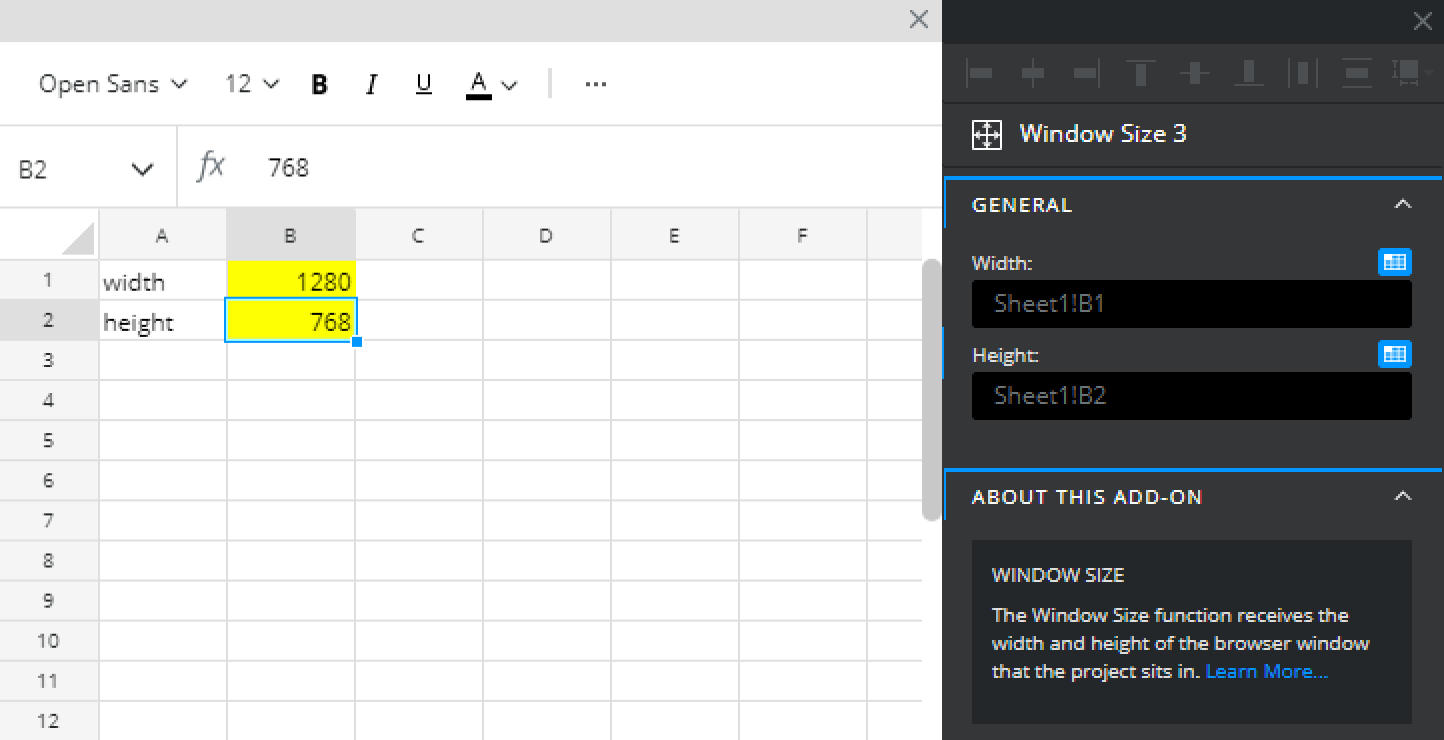Click the Window Size add-on icon

tap(987, 135)
